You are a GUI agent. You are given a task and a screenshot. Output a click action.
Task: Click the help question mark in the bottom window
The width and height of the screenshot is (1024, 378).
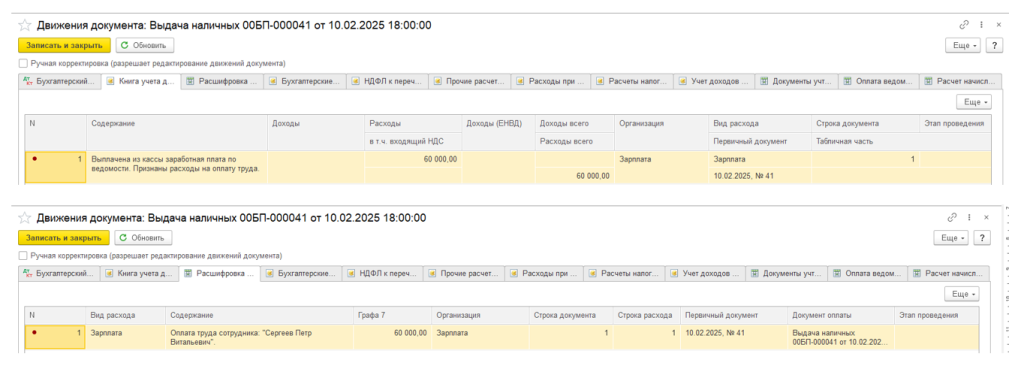[982, 238]
